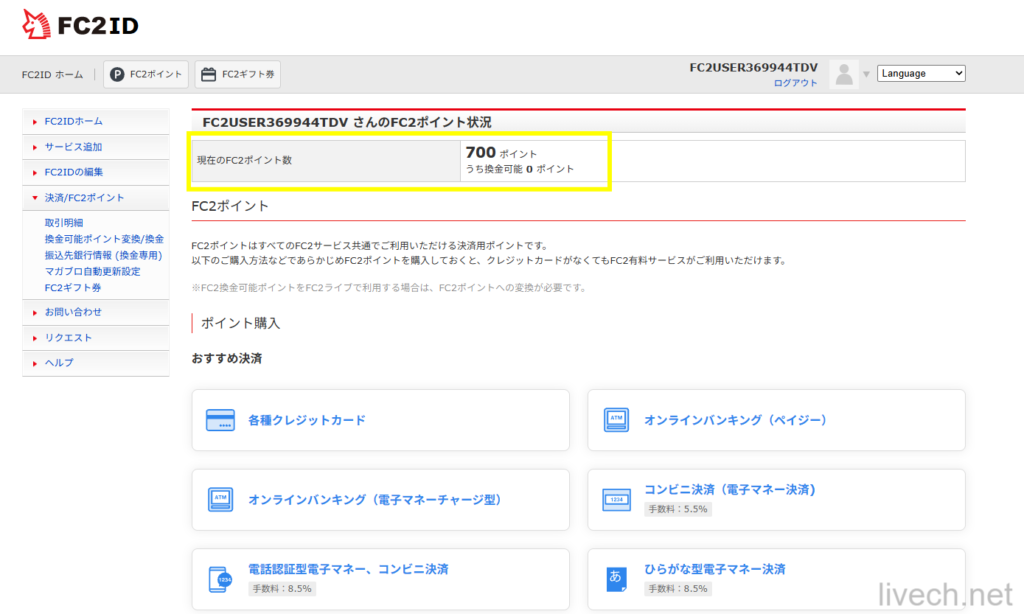1024x614 pixels.
Task: Click ATM icon beside オンラインバンキング（ペイジー）
Action: pos(616,420)
